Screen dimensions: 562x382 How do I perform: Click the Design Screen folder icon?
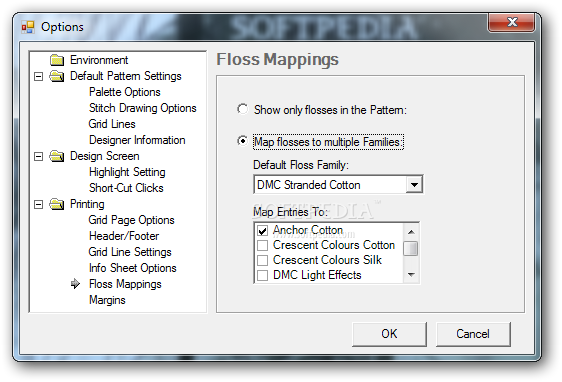[x=57, y=156]
